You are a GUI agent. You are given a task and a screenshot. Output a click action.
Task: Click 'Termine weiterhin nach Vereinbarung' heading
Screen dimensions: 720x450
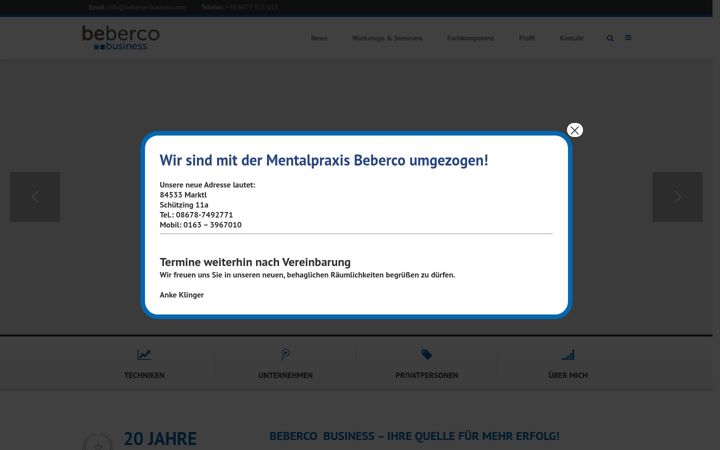click(x=255, y=262)
